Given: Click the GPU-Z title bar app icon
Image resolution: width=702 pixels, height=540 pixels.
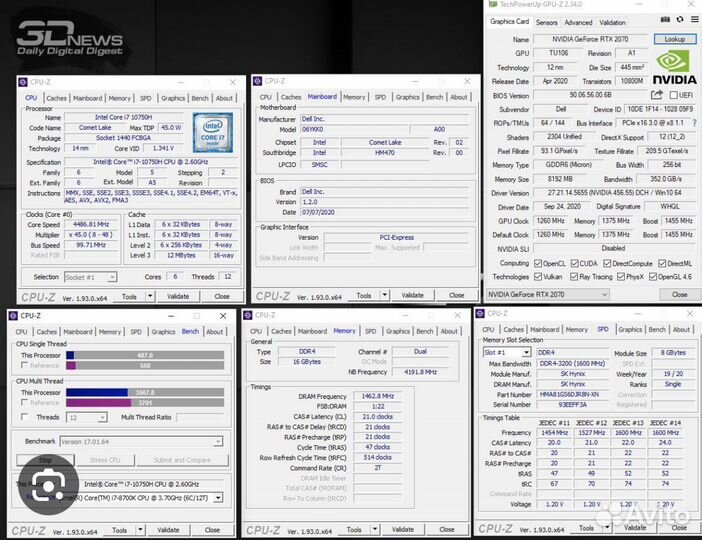Looking at the screenshot, I should [493, 4].
